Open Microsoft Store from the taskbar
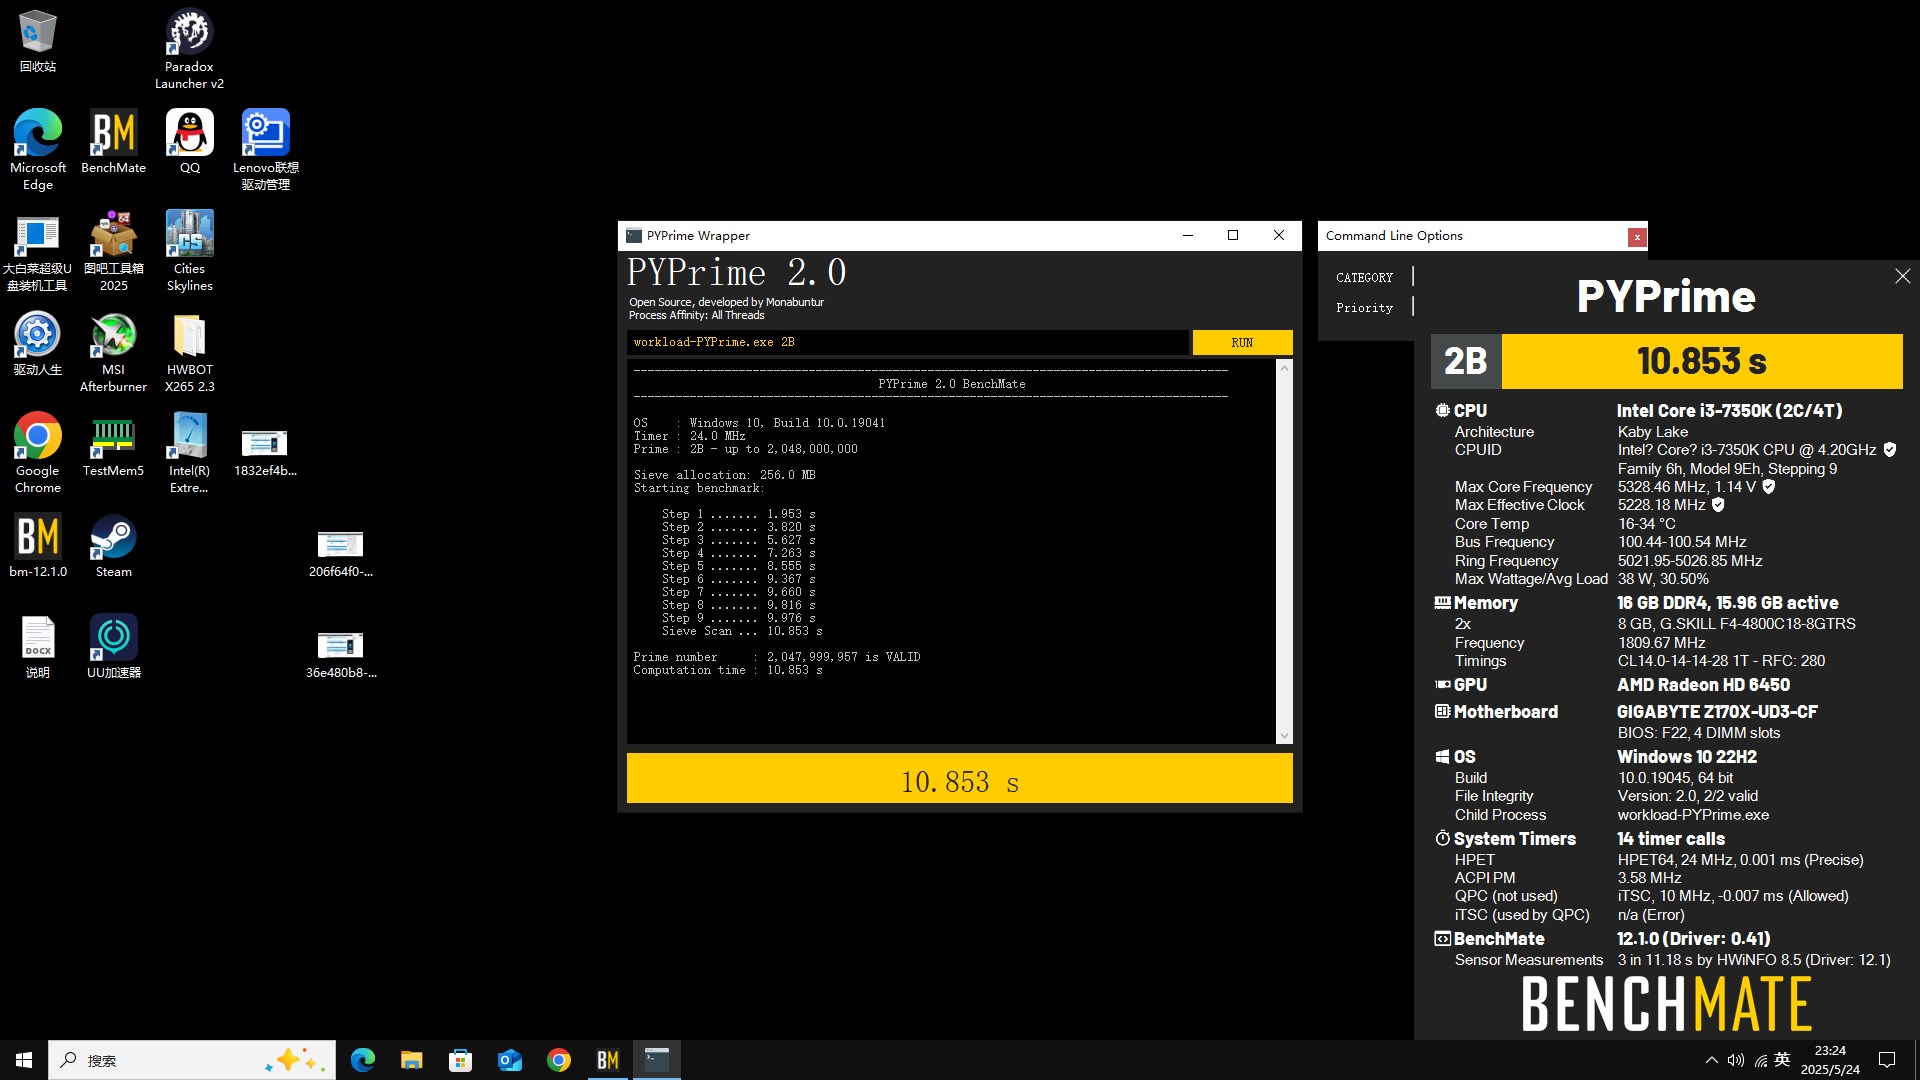 (x=460, y=1060)
